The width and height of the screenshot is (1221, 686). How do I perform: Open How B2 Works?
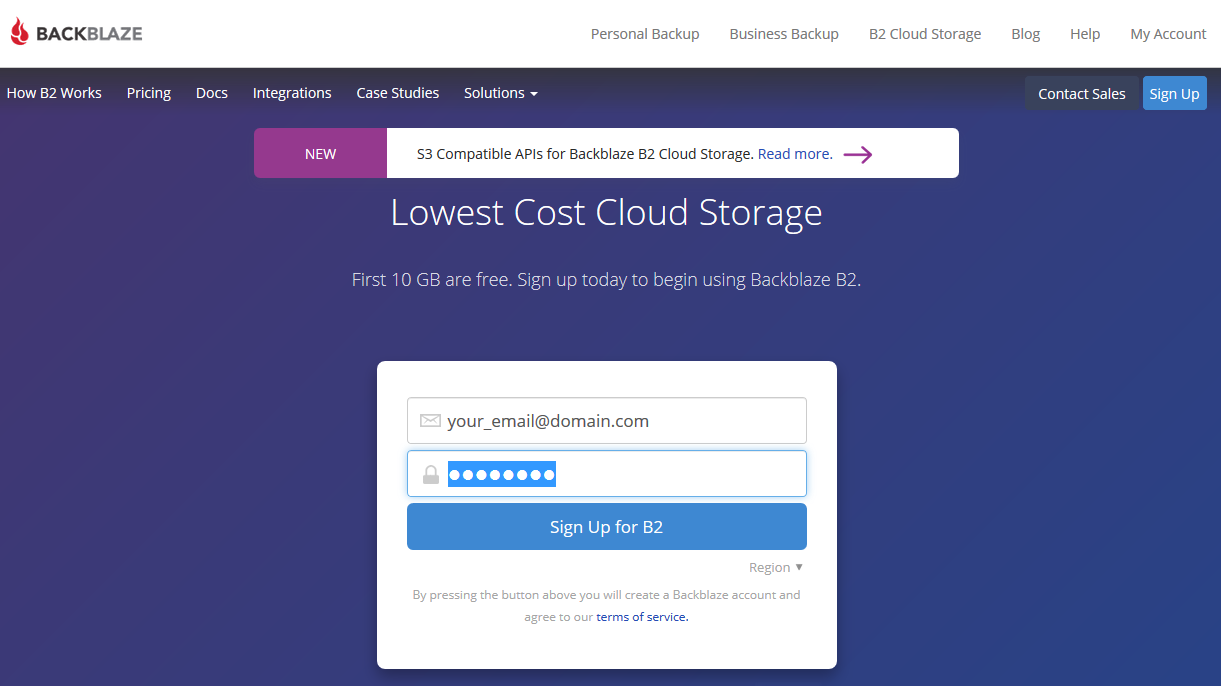[54, 93]
